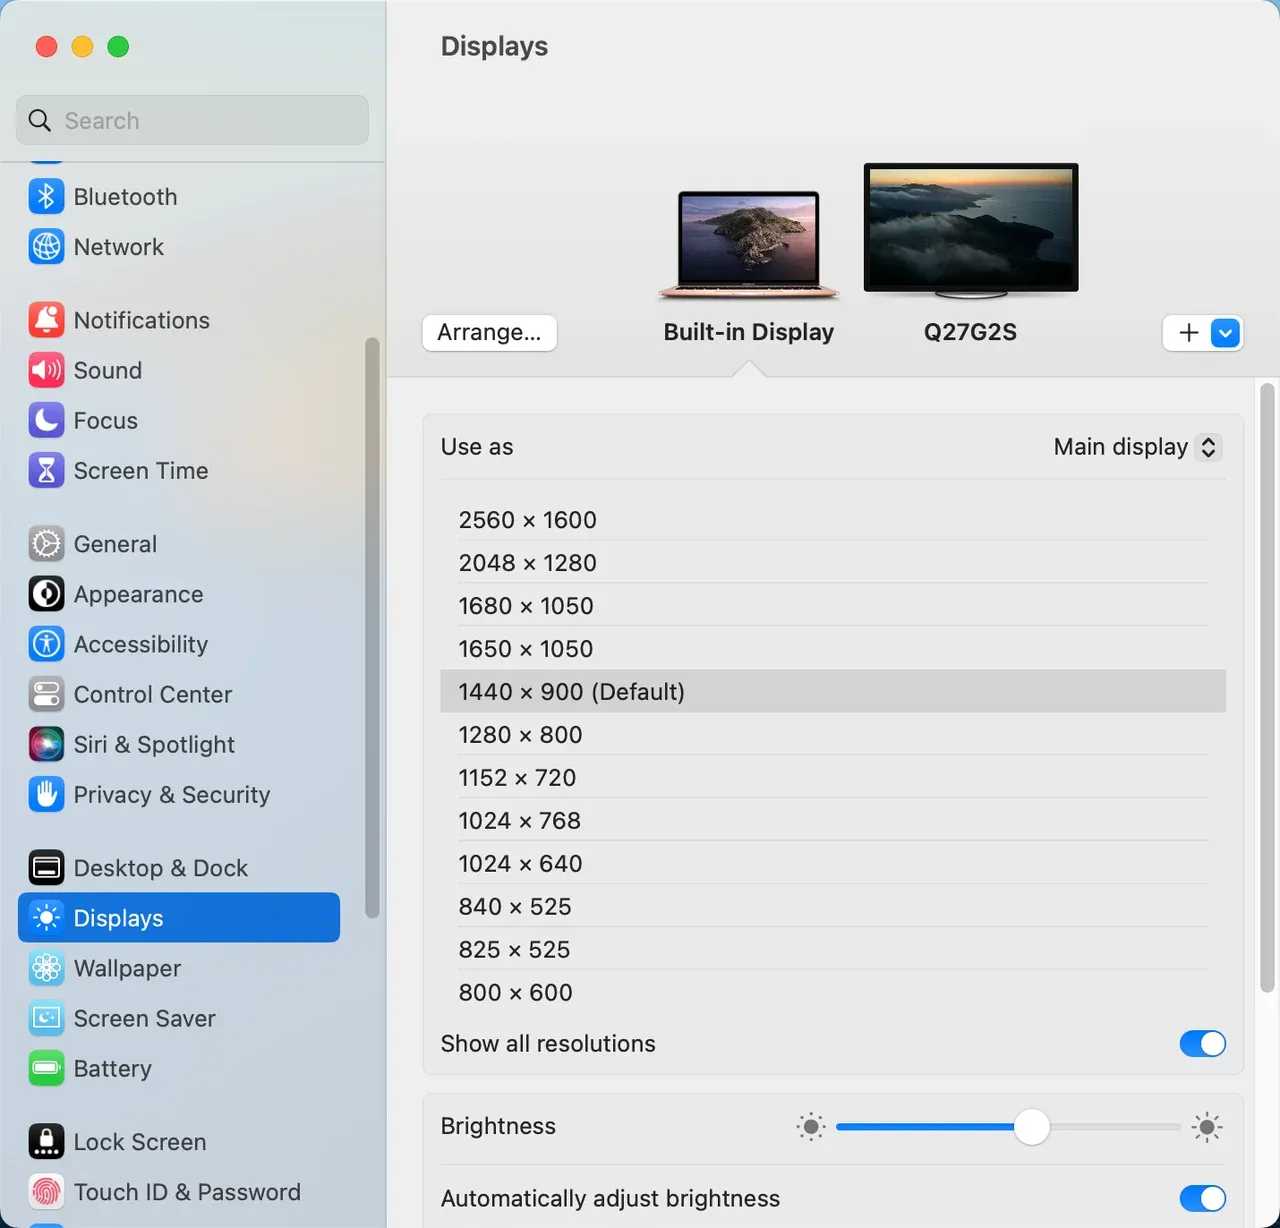Click the dim brightness sun icon

[811, 1127]
